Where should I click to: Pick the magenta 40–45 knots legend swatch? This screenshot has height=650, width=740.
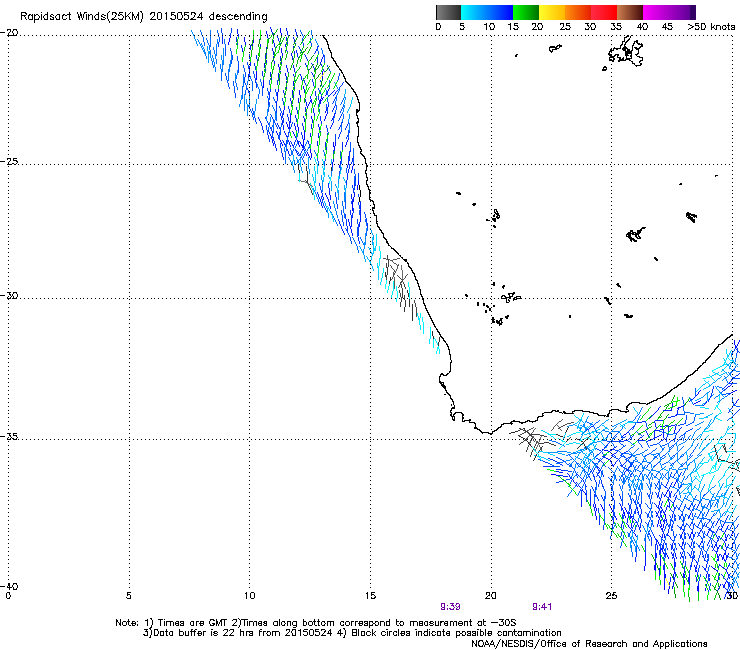tap(656, 12)
